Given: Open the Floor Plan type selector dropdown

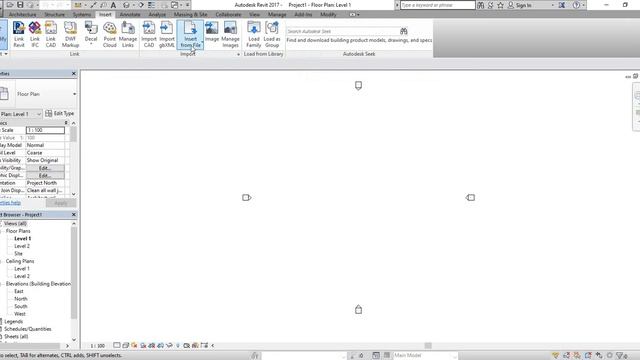Looking at the screenshot, I should coord(75,94).
